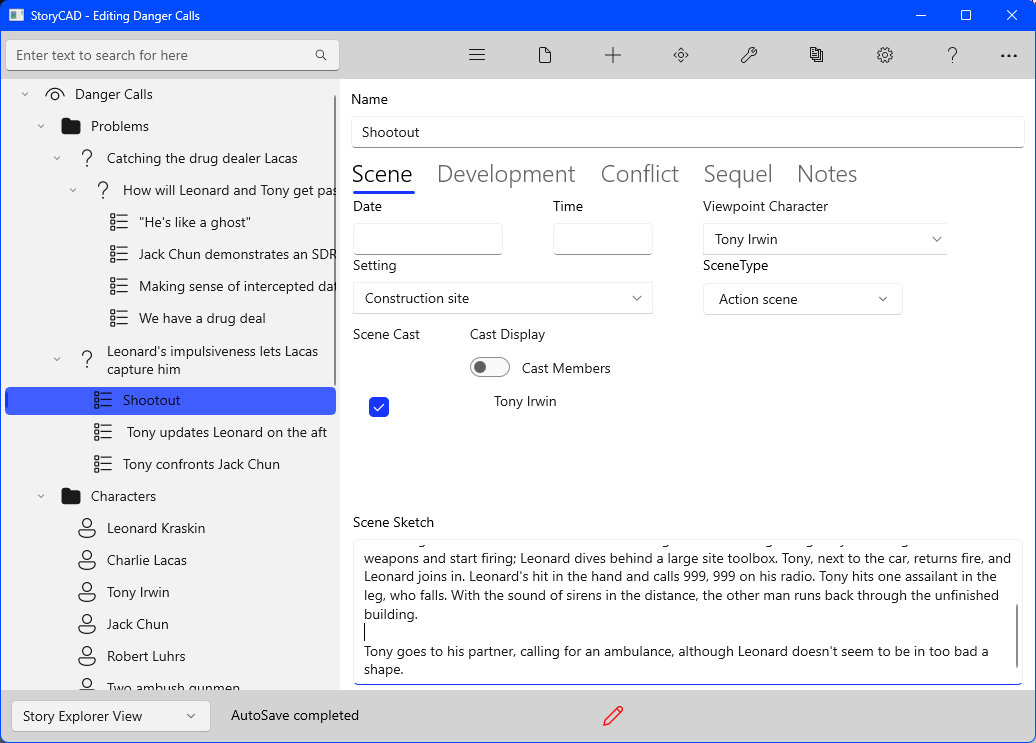The height and width of the screenshot is (743, 1036).
Task: Click the red pencil edit icon
Action: (613, 715)
